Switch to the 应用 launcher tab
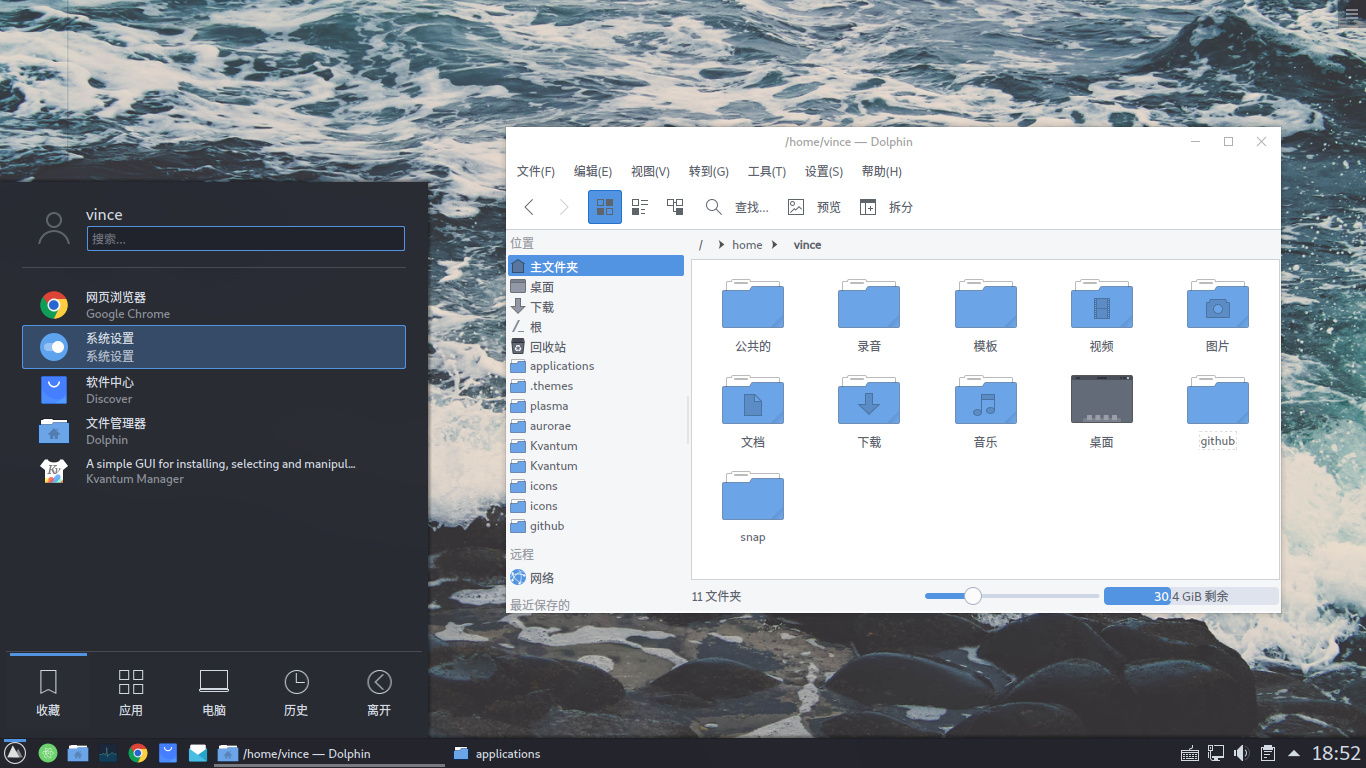Screen dimensions: 1366x768 [131, 692]
